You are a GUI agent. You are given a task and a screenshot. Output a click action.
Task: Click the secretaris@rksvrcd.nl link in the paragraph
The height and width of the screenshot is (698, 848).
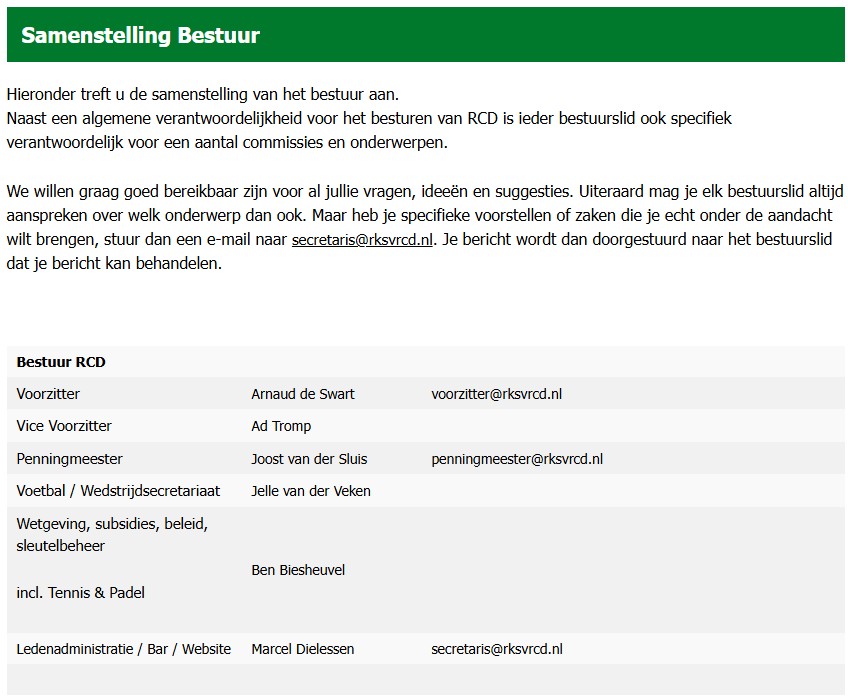(362, 240)
